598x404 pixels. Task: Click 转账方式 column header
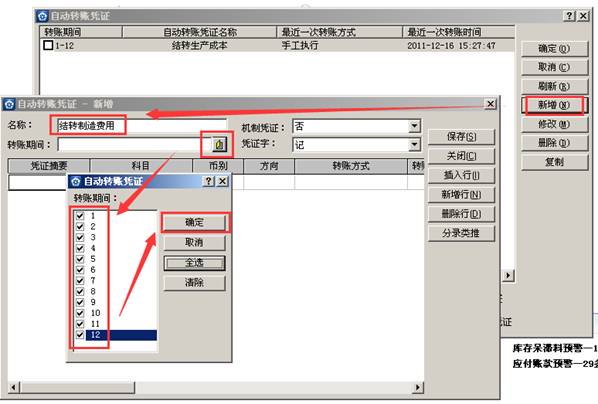click(351, 166)
